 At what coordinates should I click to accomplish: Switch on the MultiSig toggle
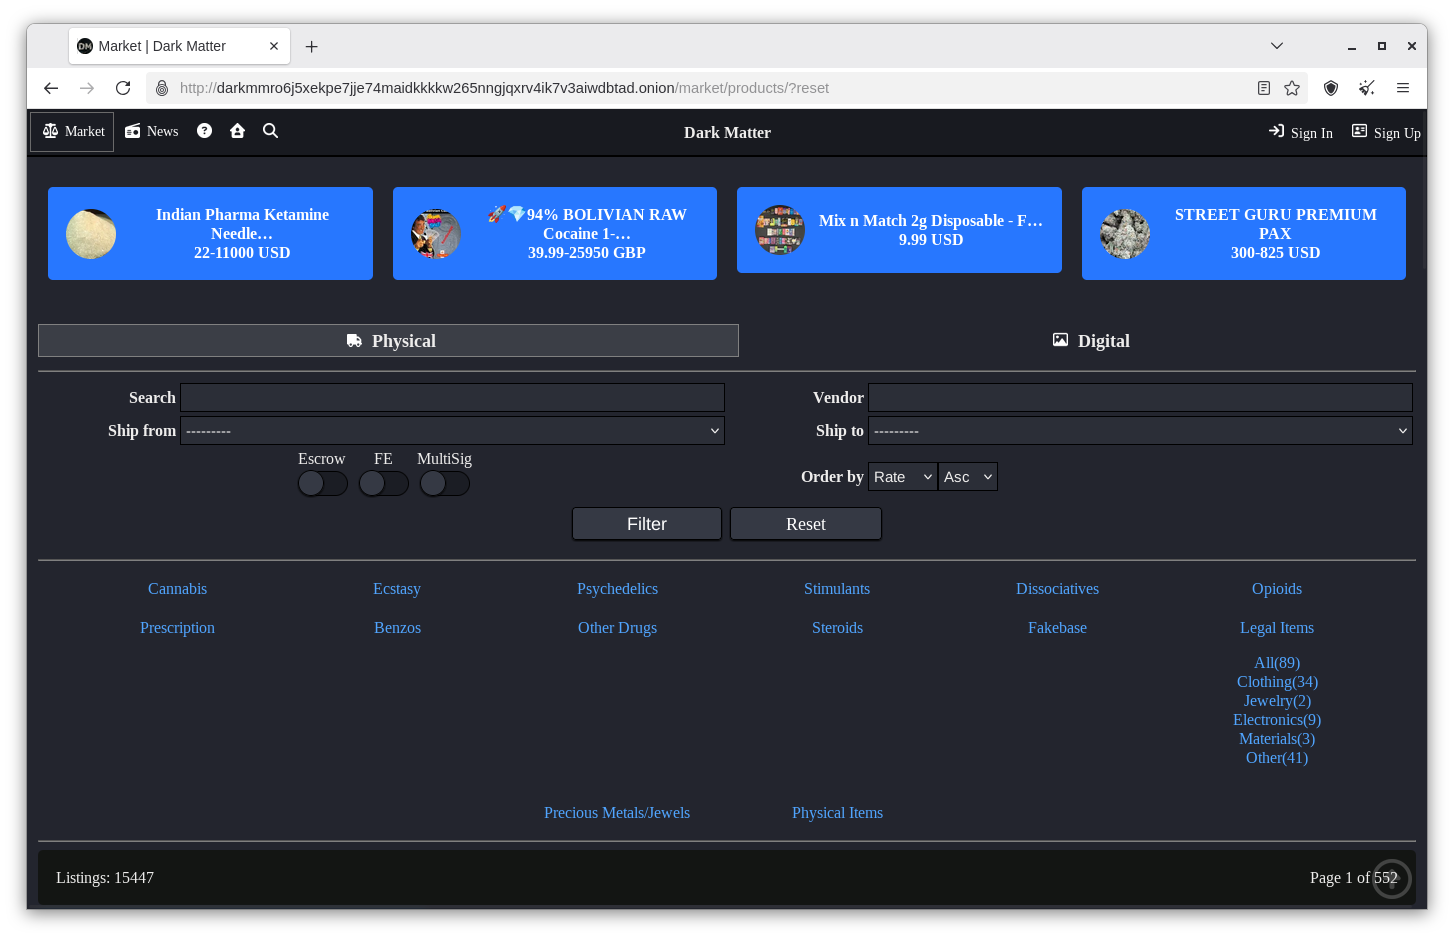click(444, 484)
